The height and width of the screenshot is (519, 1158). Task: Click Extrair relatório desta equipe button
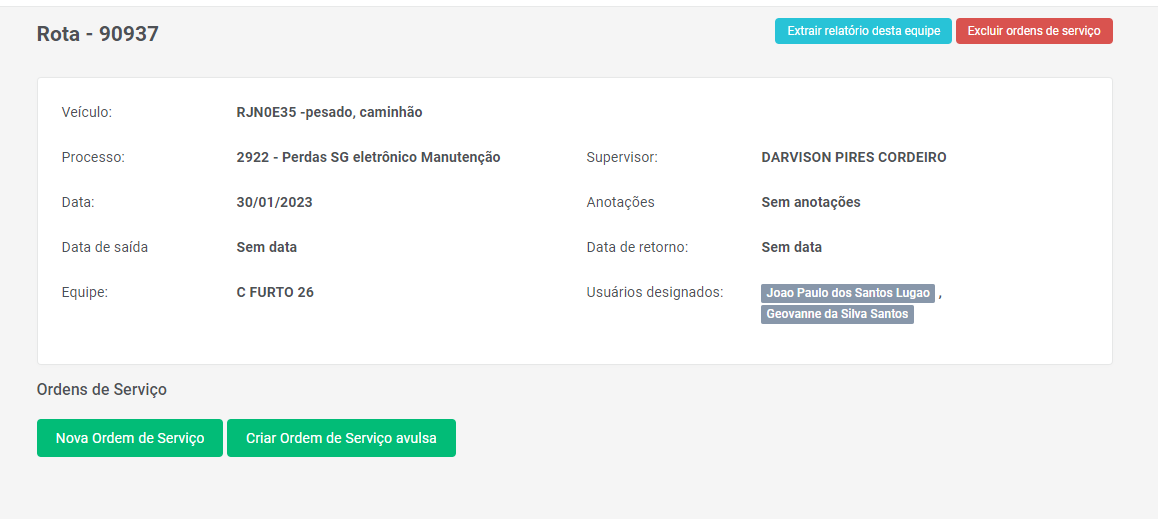[863, 31]
